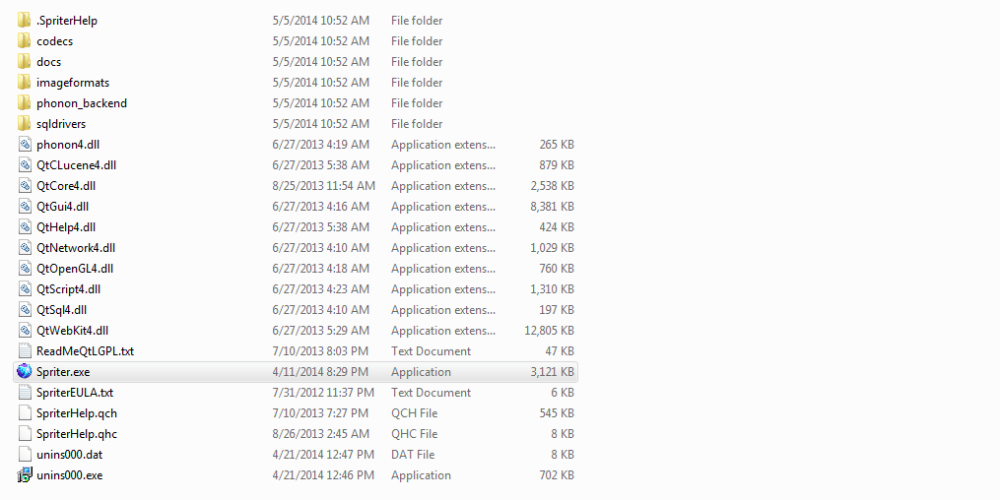Select the unins000.dat file name

coord(70,455)
